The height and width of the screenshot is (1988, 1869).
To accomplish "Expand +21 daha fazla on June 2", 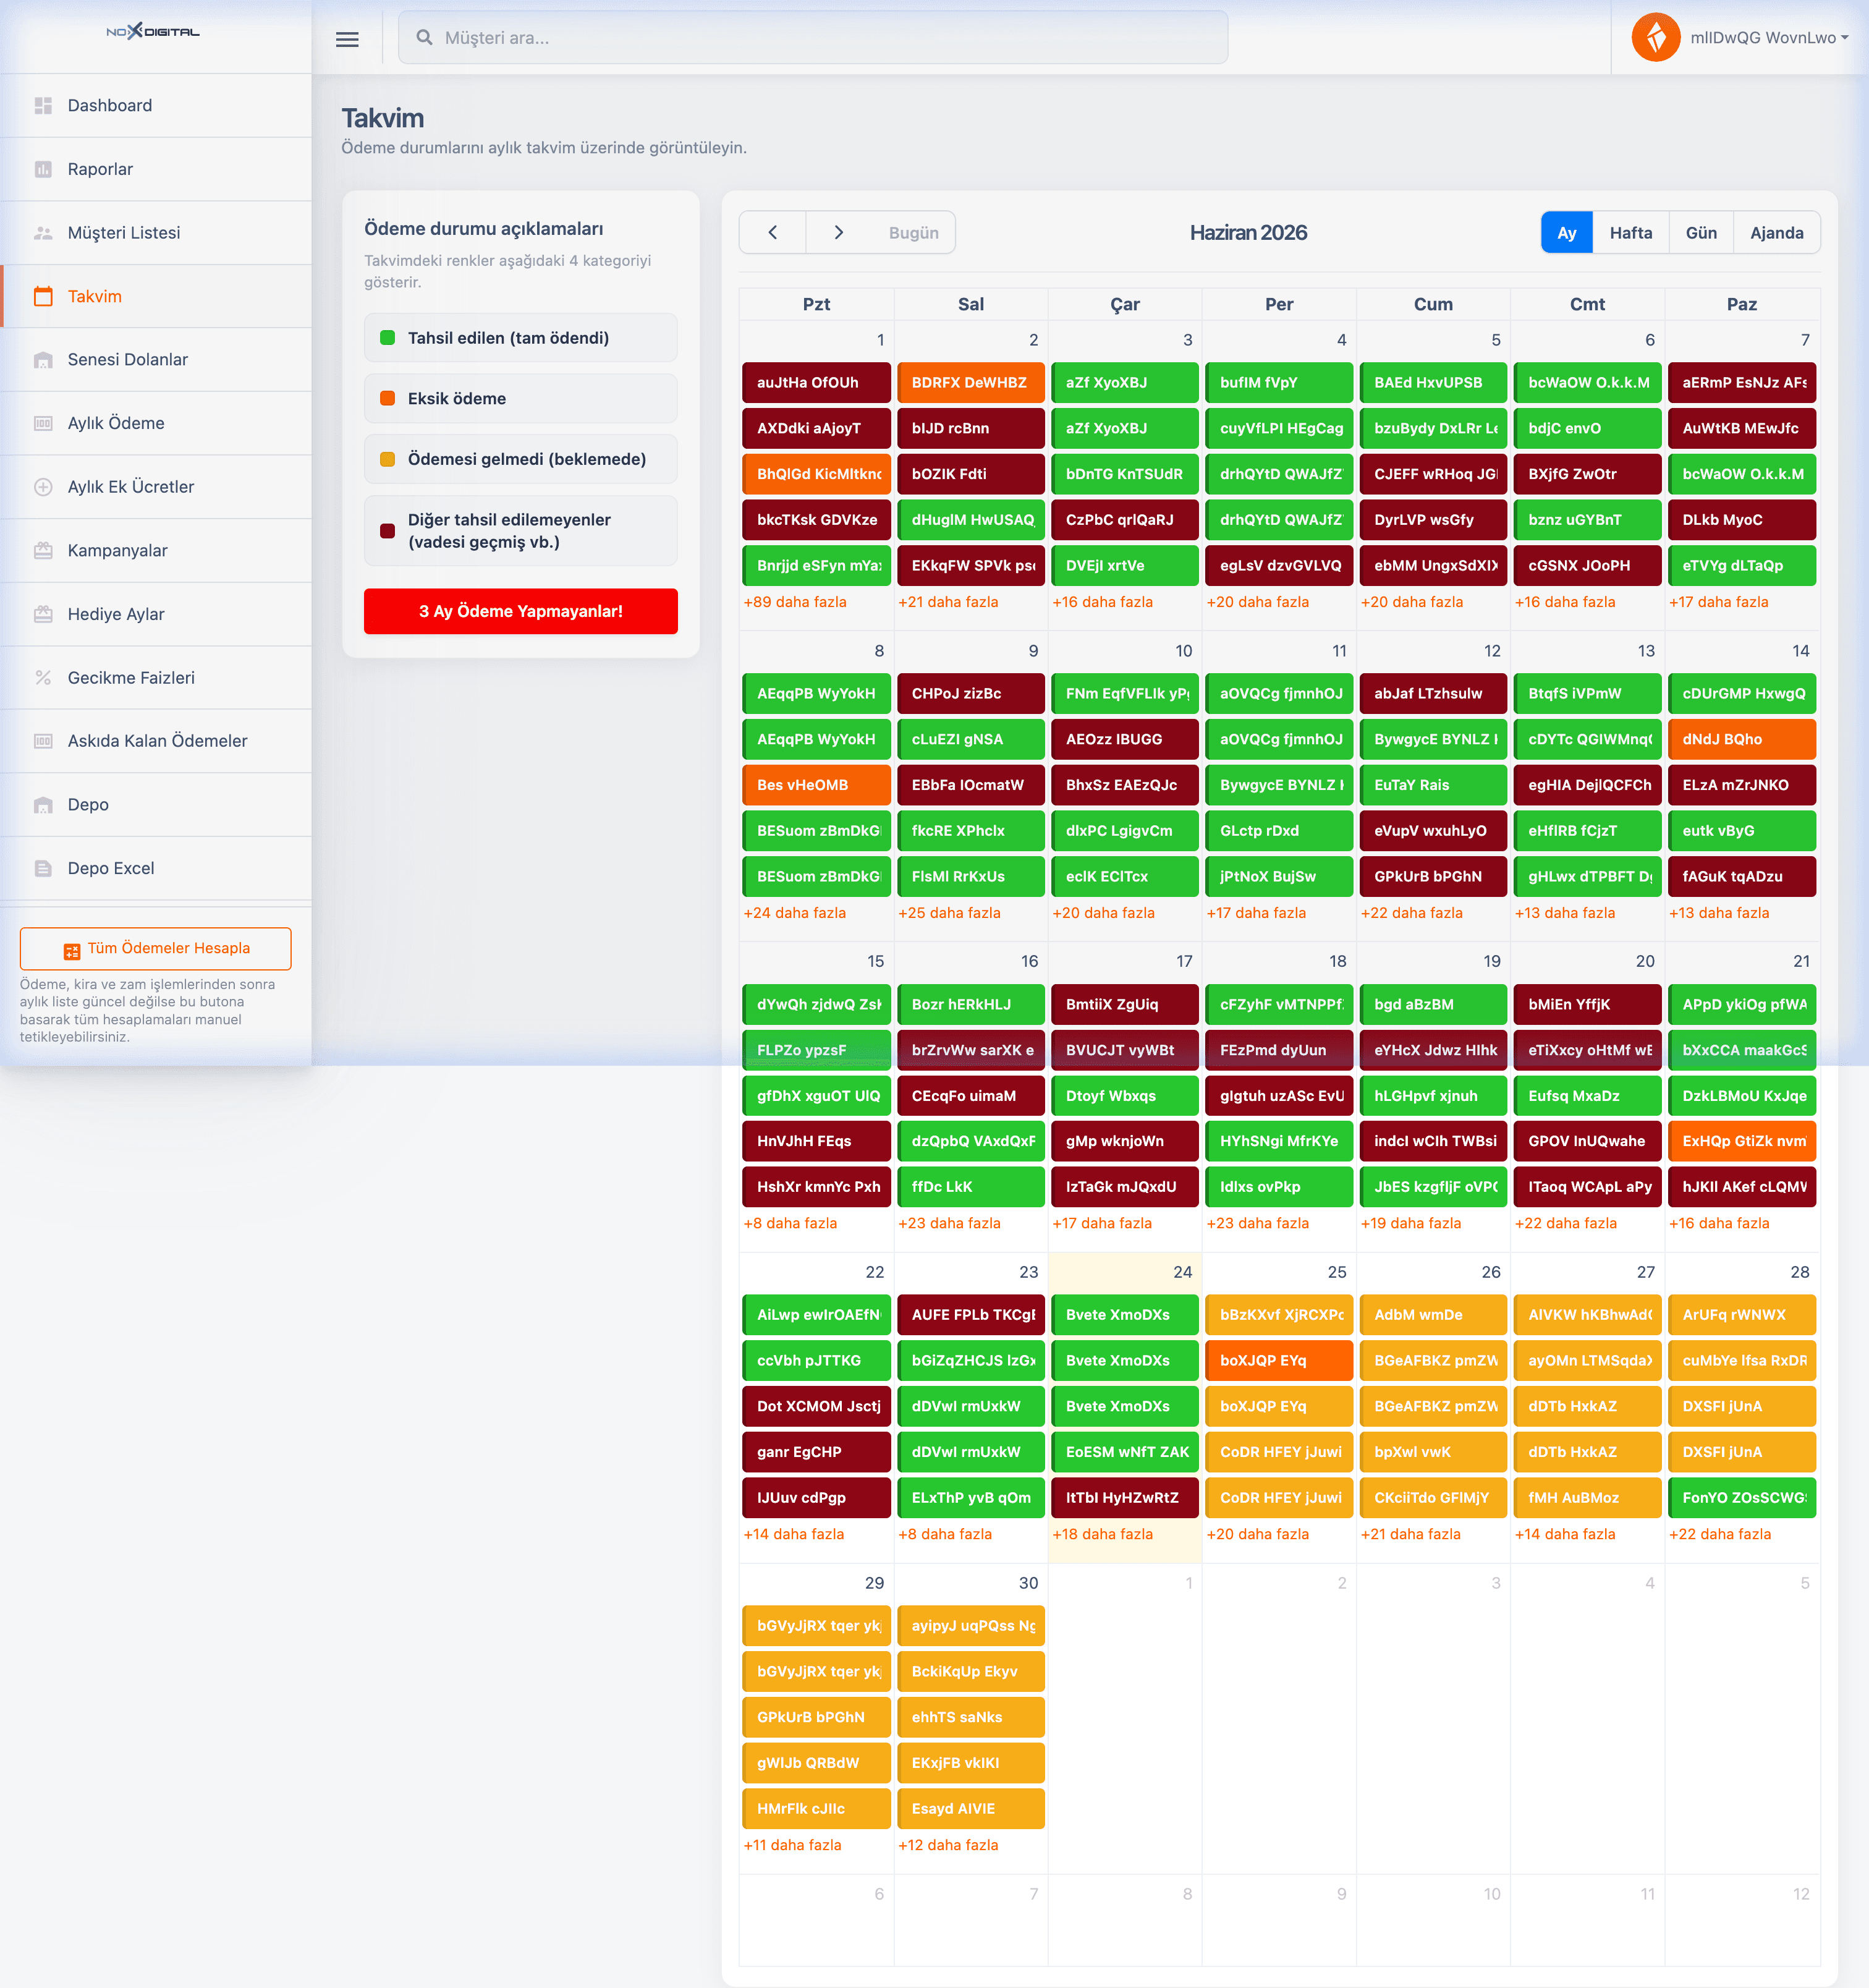I will point(948,602).
